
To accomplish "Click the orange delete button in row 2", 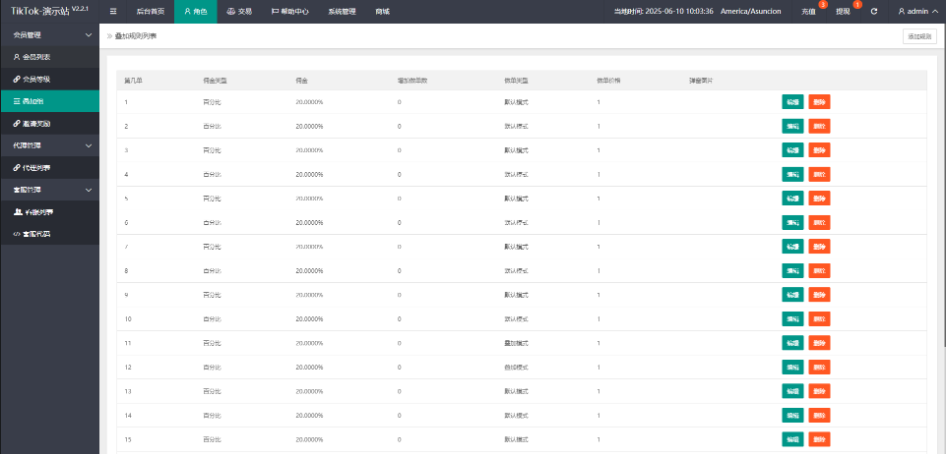I will (819, 126).
